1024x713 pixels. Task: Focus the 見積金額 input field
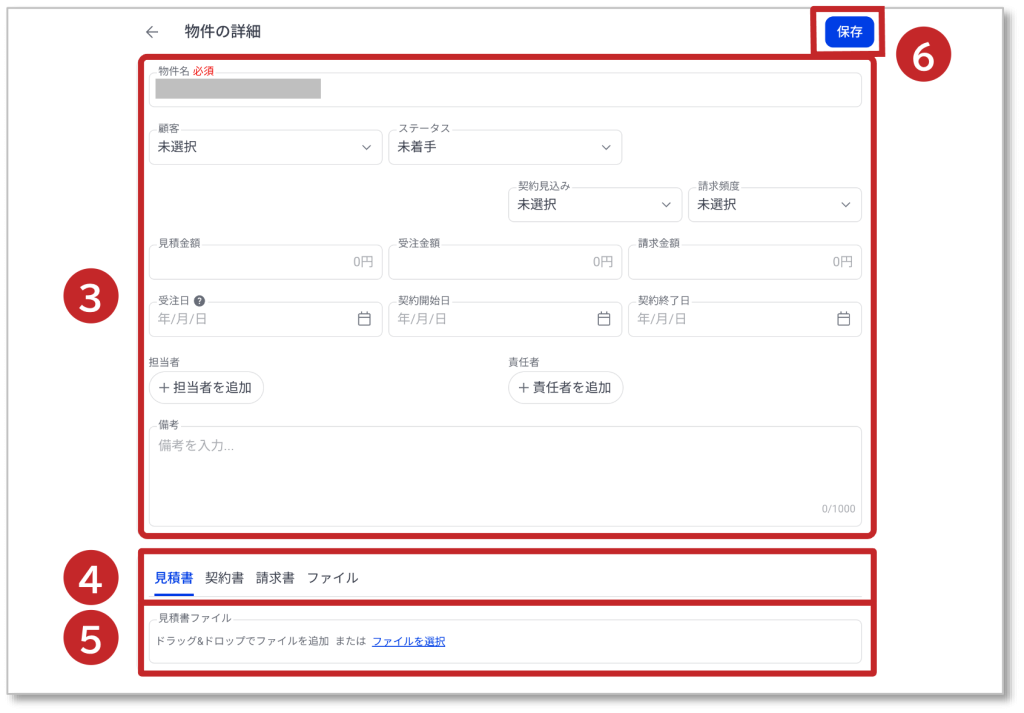click(265, 262)
